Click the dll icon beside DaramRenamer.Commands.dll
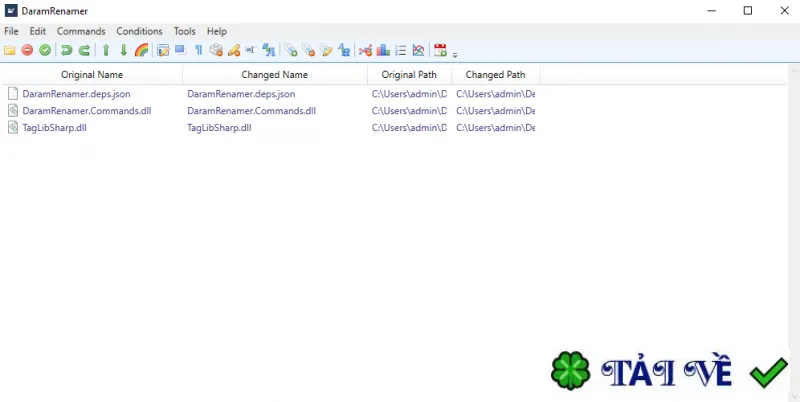The height and width of the screenshot is (402, 800). 13,111
